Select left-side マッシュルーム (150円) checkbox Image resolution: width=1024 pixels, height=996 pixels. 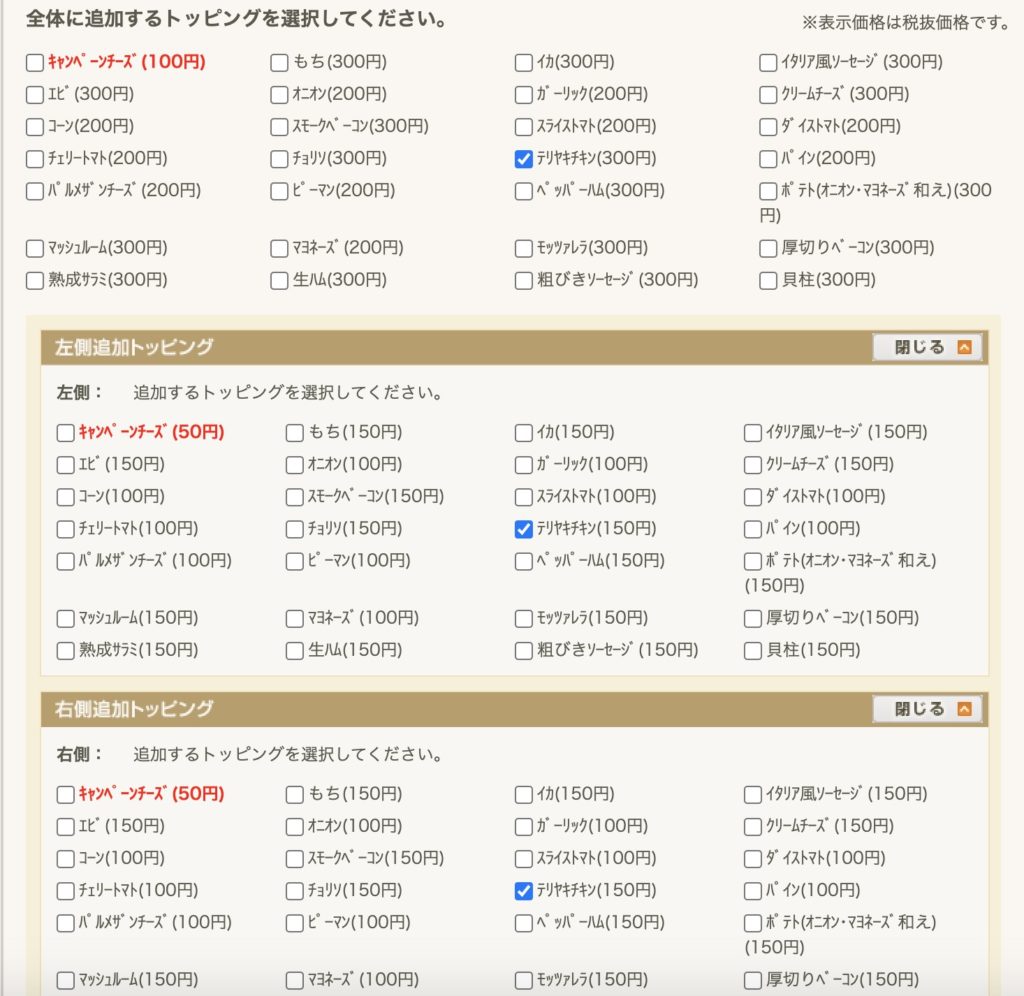click(65, 619)
